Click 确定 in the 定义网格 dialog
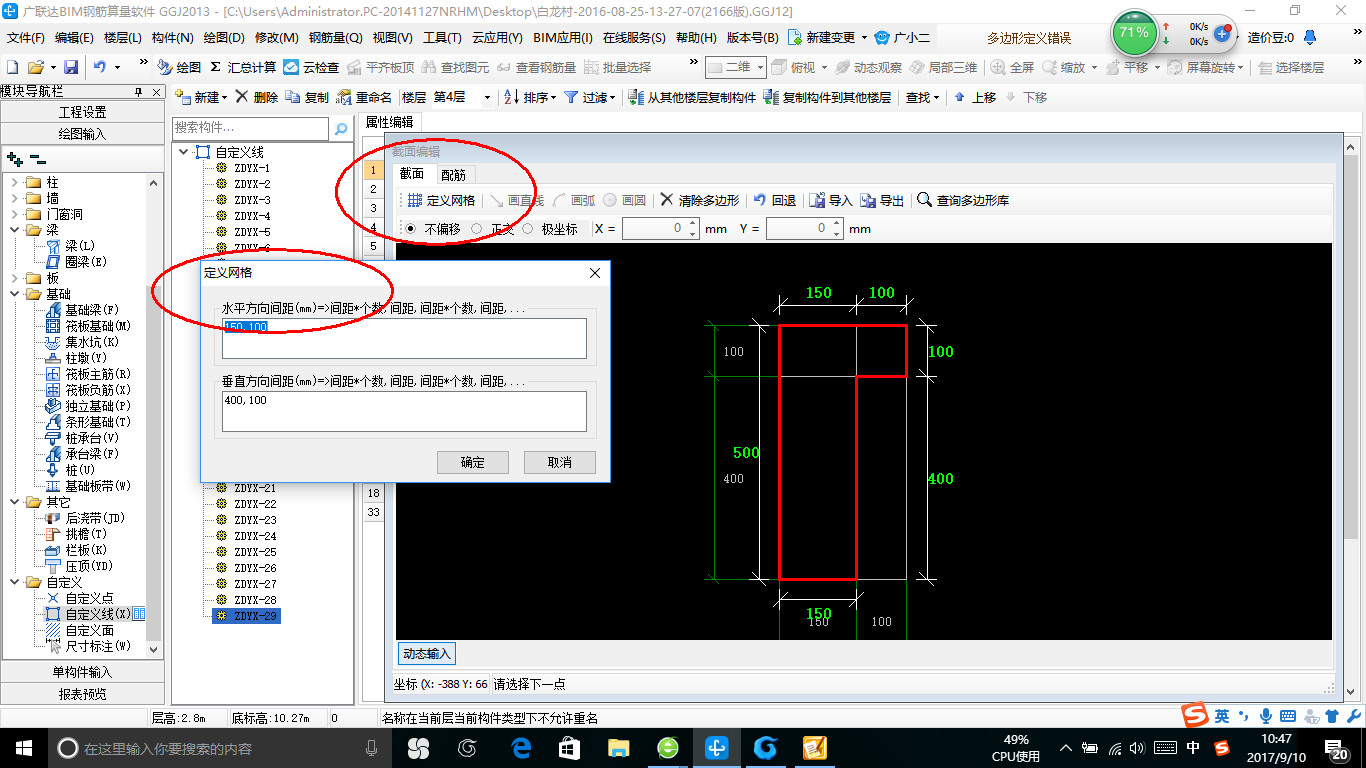 473,462
